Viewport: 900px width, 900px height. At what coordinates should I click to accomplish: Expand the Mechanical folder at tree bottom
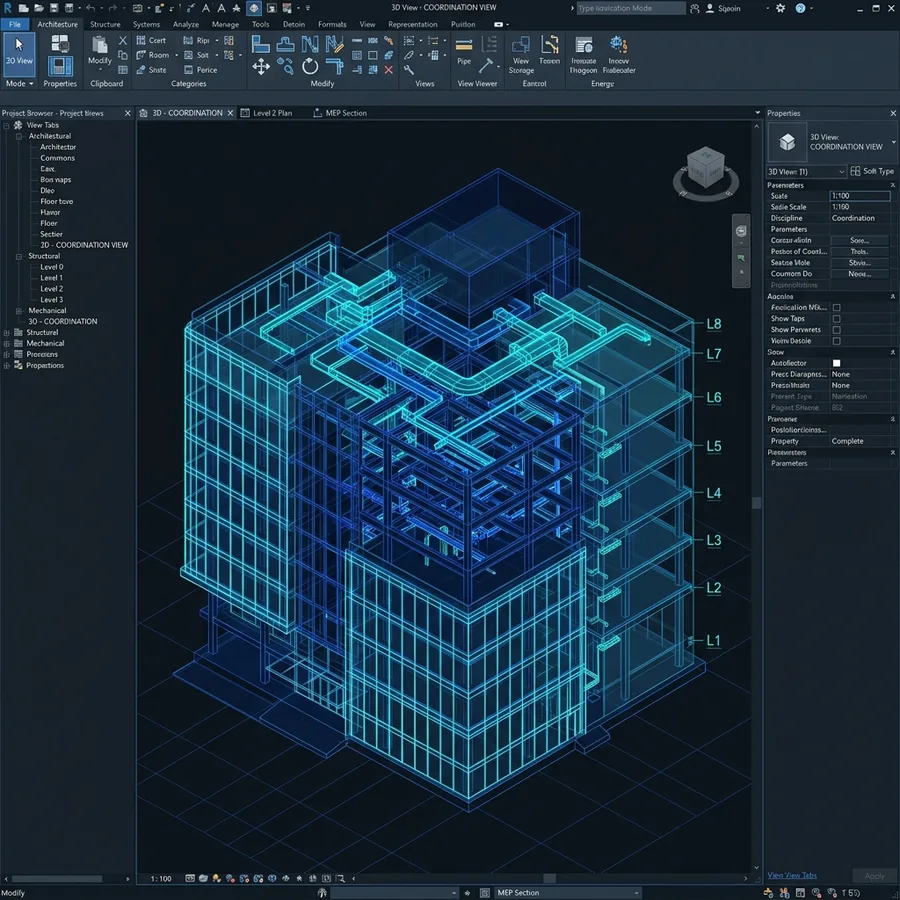7,344
